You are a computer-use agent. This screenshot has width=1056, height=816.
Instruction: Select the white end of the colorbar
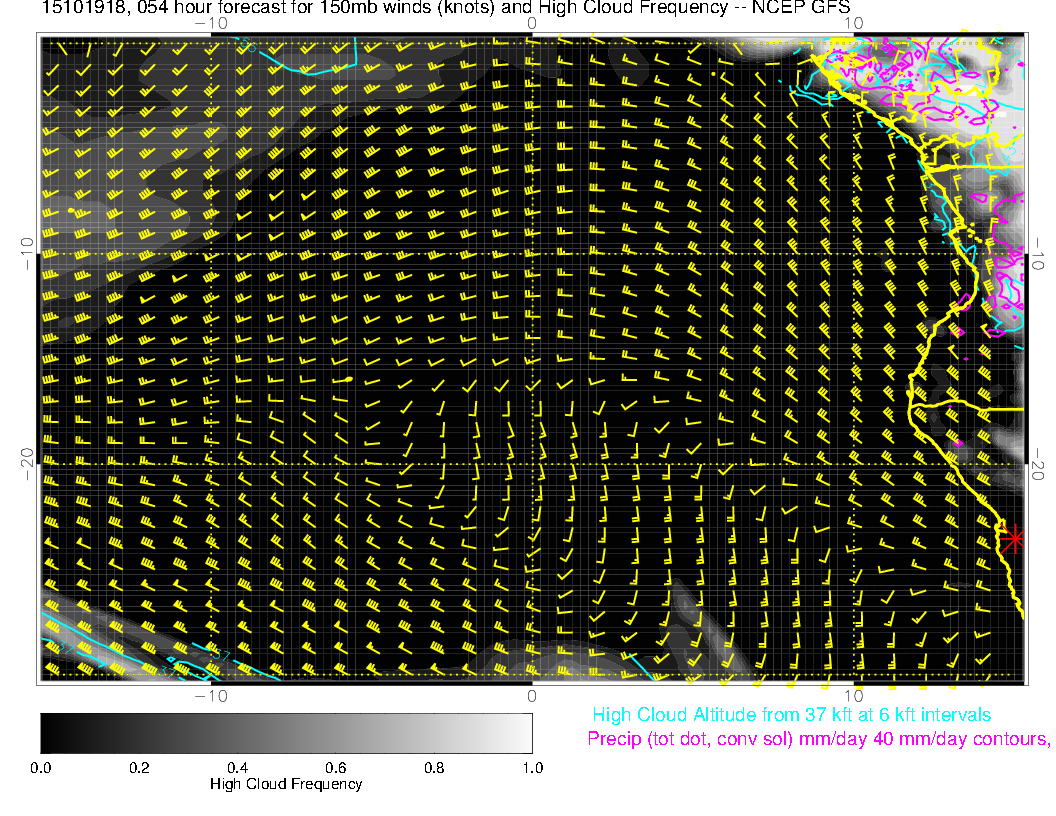click(524, 732)
